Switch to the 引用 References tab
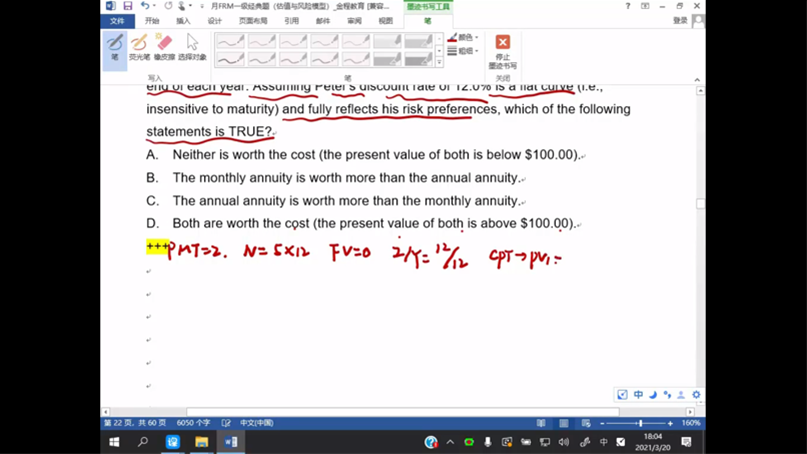The height and width of the screenshot is (454, 807). pos(291,21)
